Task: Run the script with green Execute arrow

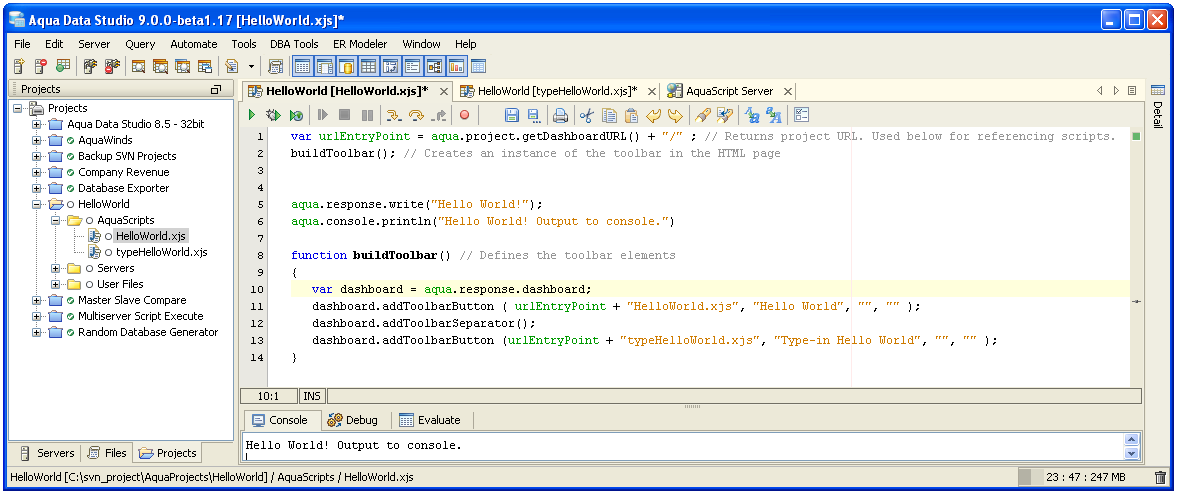Action: tap(252, 115)
